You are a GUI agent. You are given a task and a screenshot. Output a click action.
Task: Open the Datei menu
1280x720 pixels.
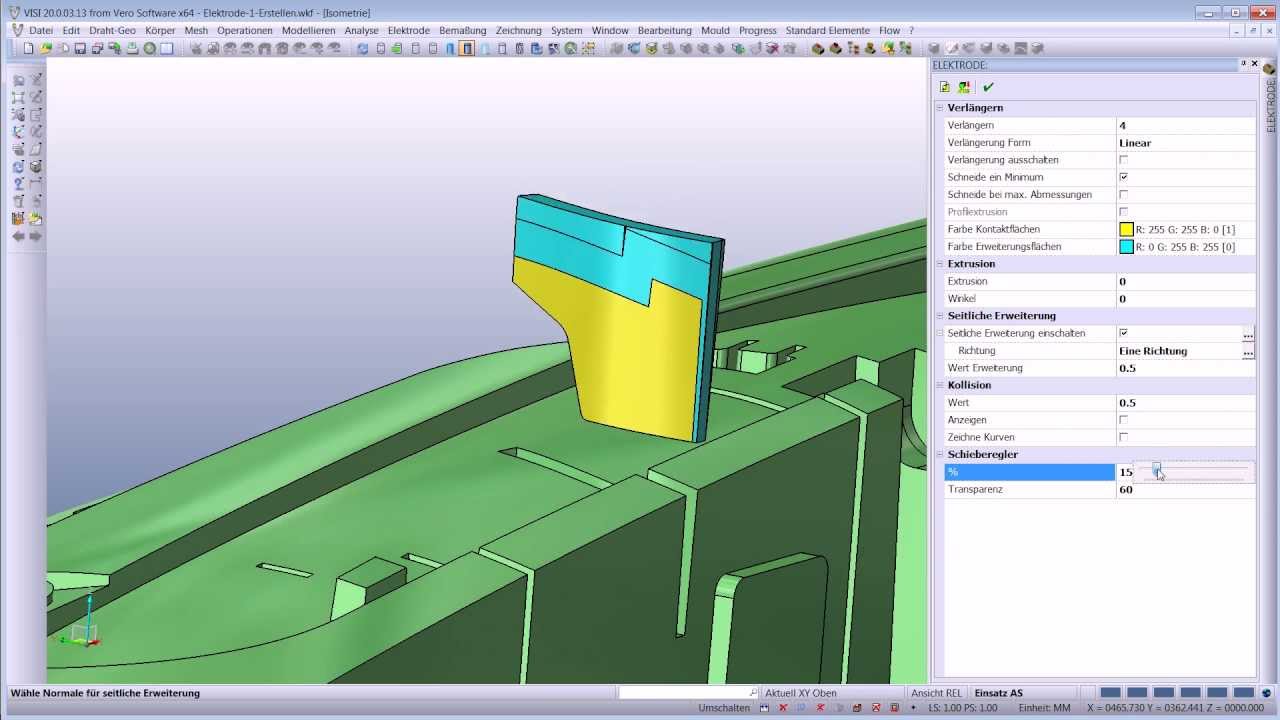tap(41, 30)
